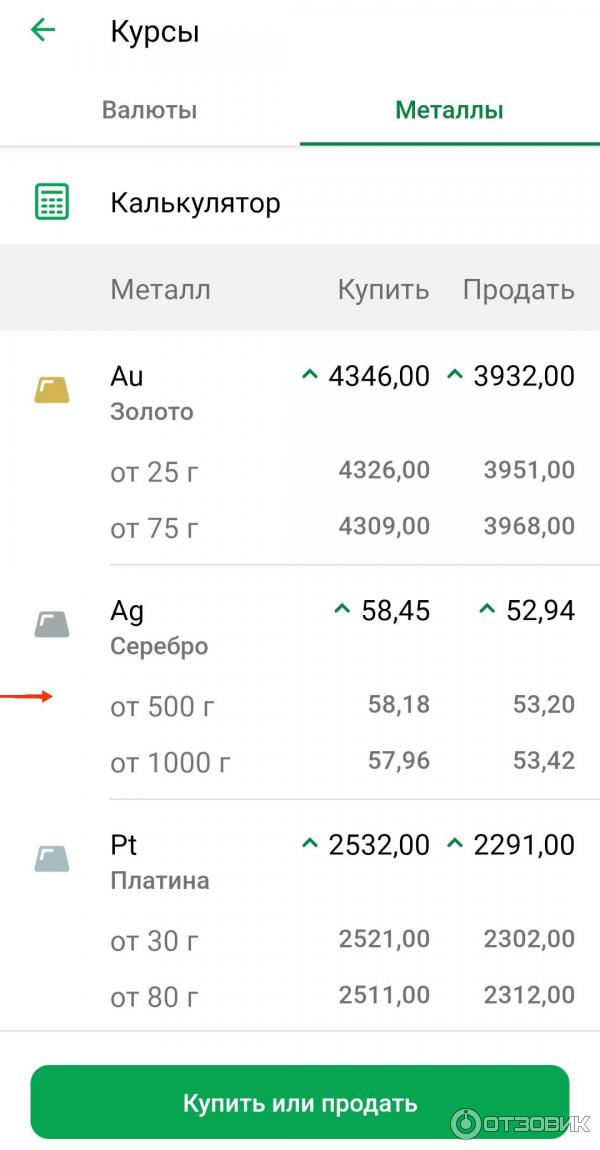Open the Au Золото row

(300, 393)
